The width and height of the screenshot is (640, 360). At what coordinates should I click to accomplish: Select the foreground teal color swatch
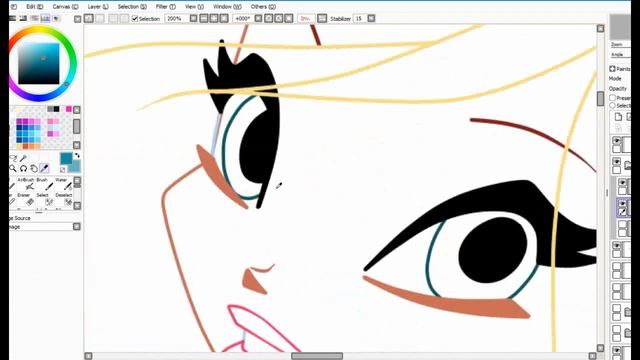coord(66,158)
